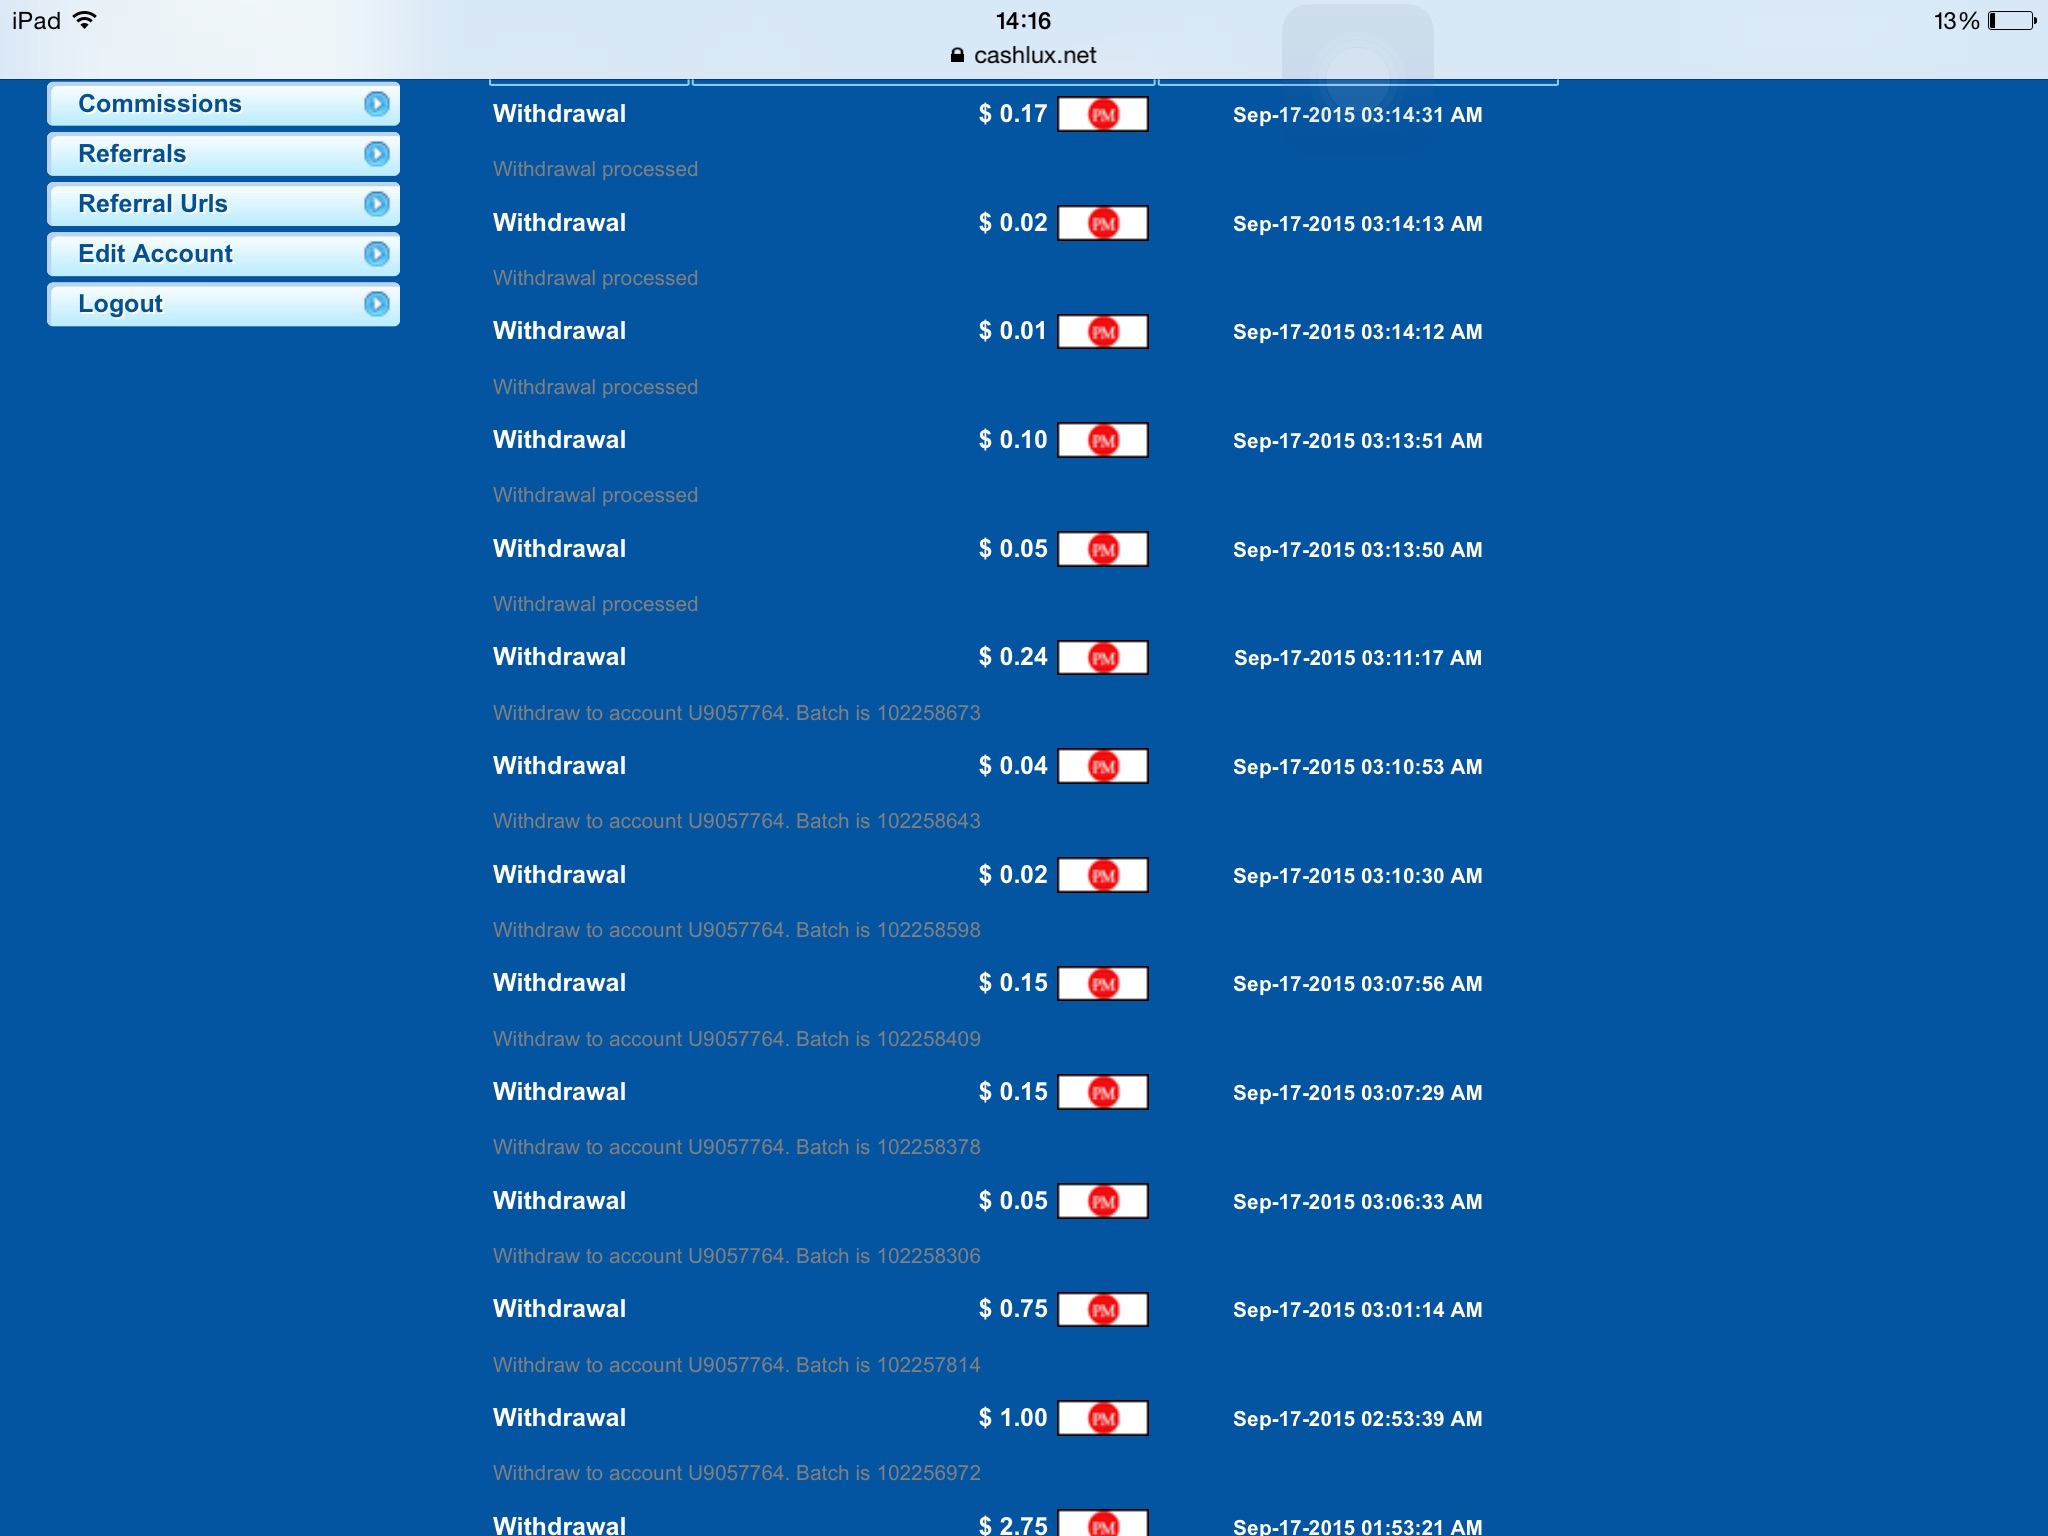Click Perfect Money icon for $0.24 withdrawal
Image resolution: width=2048 pixels, height=1536 pixels.
coord(1102,658)
